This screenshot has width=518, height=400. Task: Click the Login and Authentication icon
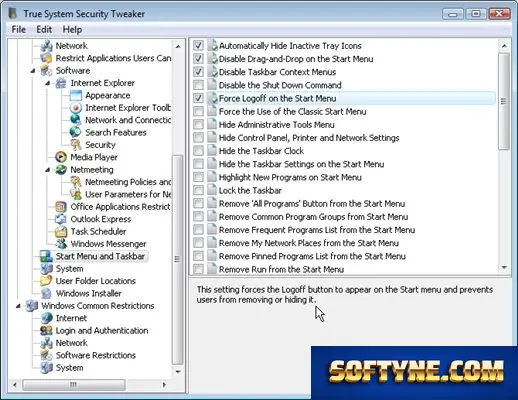tap(46, 330)
